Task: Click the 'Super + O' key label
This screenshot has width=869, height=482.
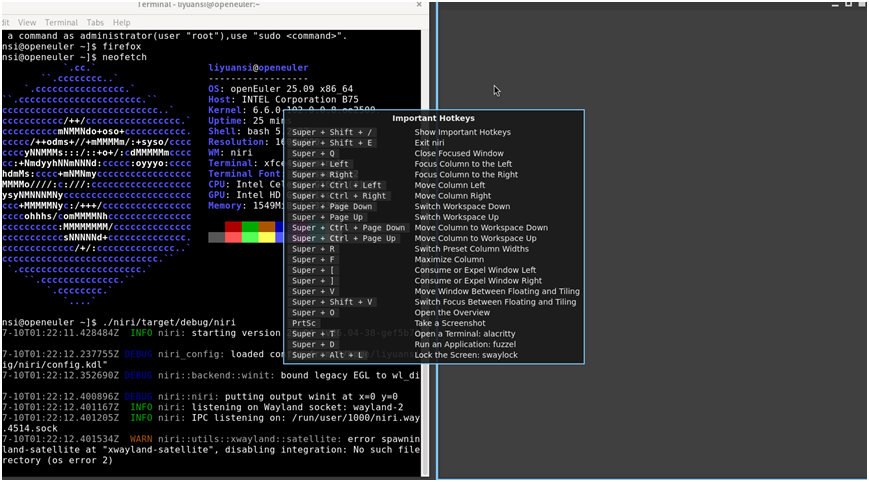Action: [x=313, y=312]
